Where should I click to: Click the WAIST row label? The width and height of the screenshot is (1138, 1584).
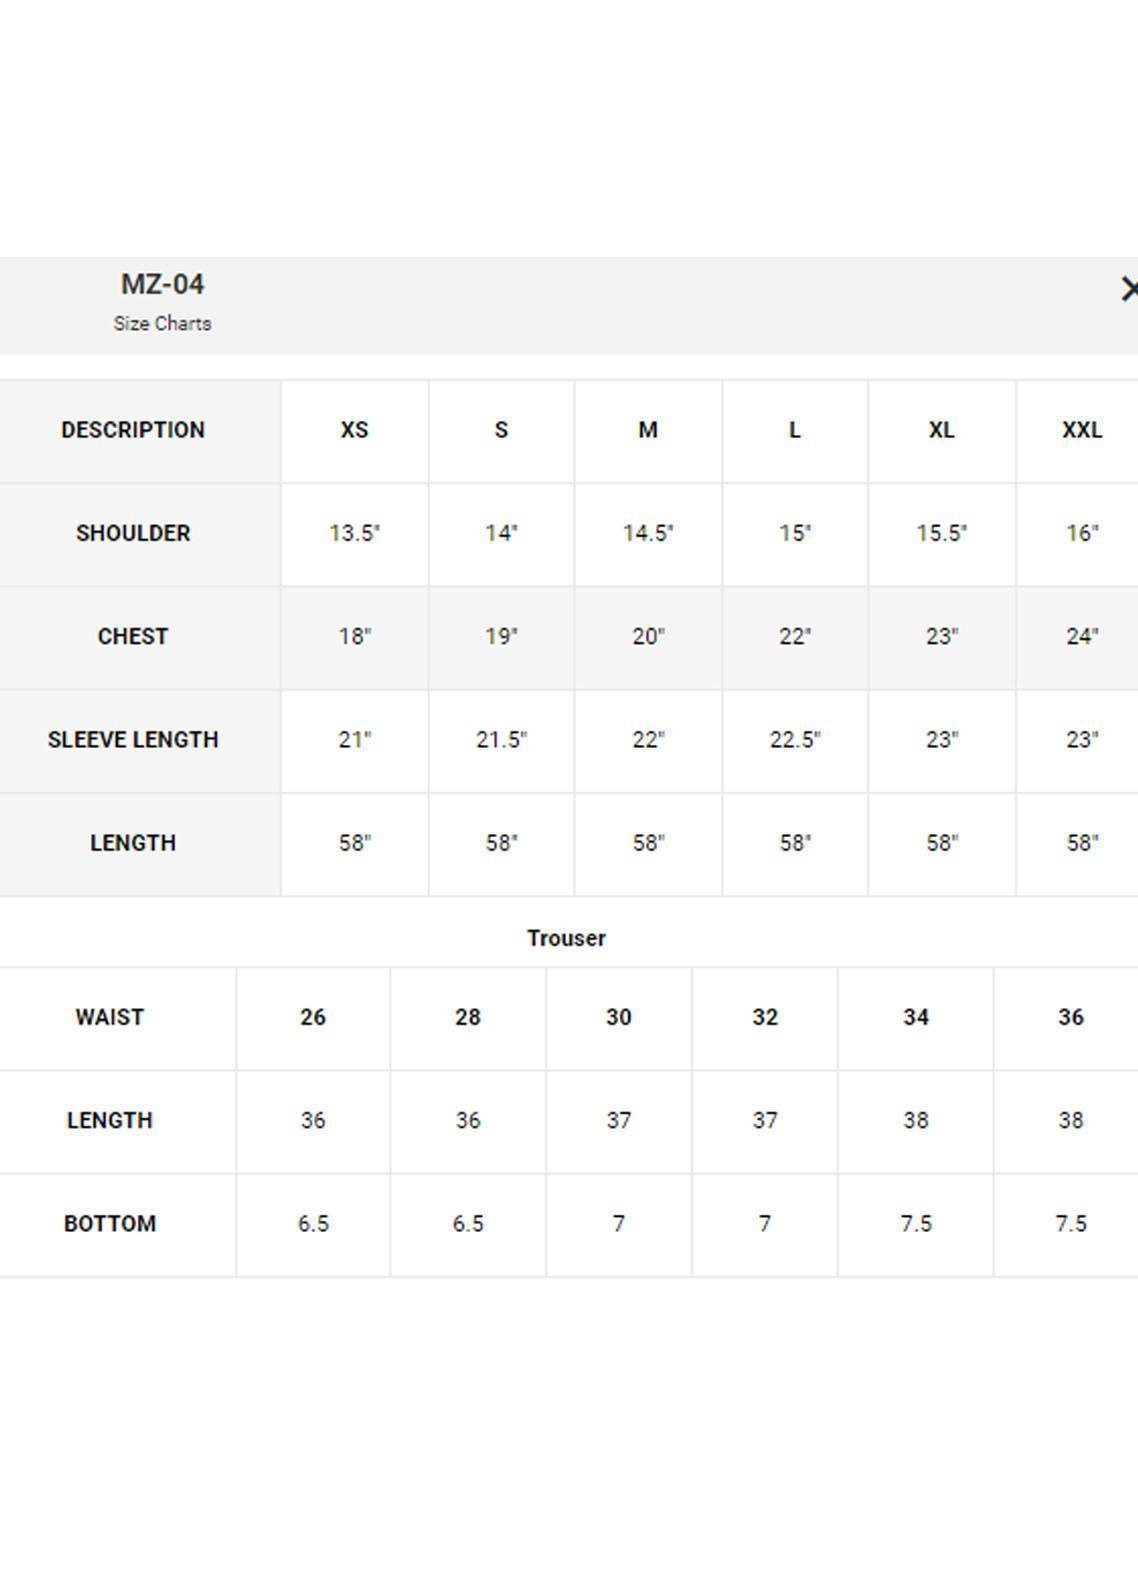[x=110, y=1017]
